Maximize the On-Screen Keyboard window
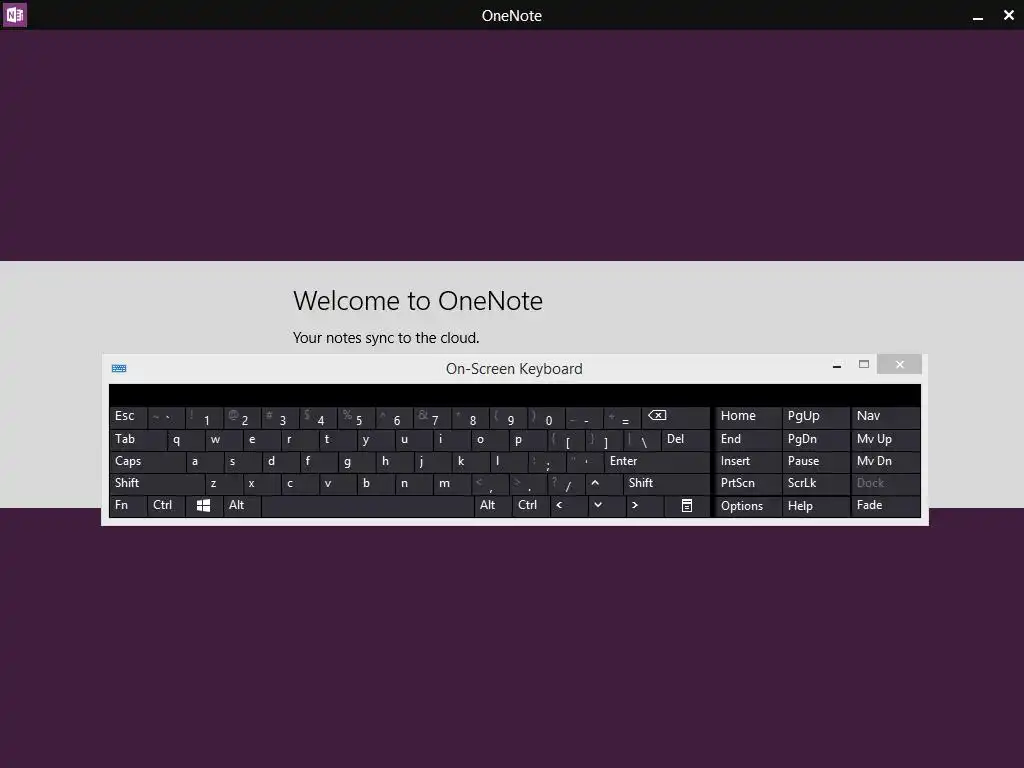The height and width of the screenshot is (768, 1024). coord(863,364)
